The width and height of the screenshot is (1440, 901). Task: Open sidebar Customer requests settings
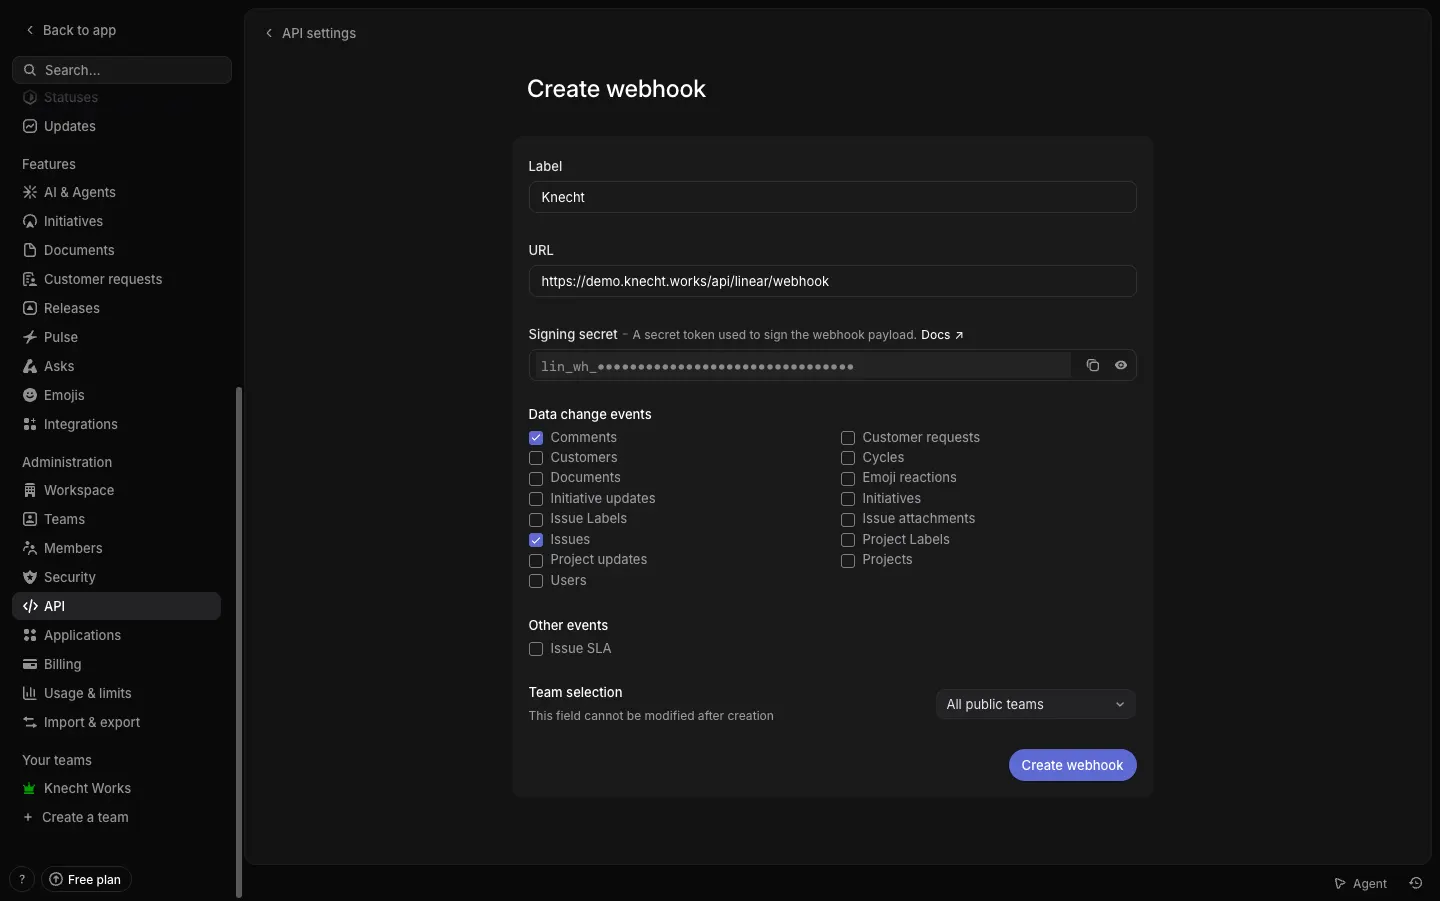point(116,279)
